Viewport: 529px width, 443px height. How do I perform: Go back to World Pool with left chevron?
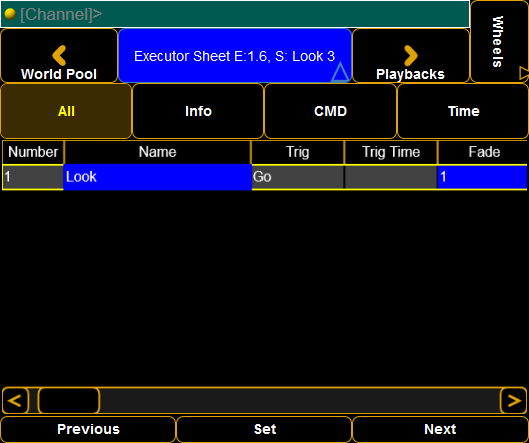pyautogui.click(x=59, y=56)
